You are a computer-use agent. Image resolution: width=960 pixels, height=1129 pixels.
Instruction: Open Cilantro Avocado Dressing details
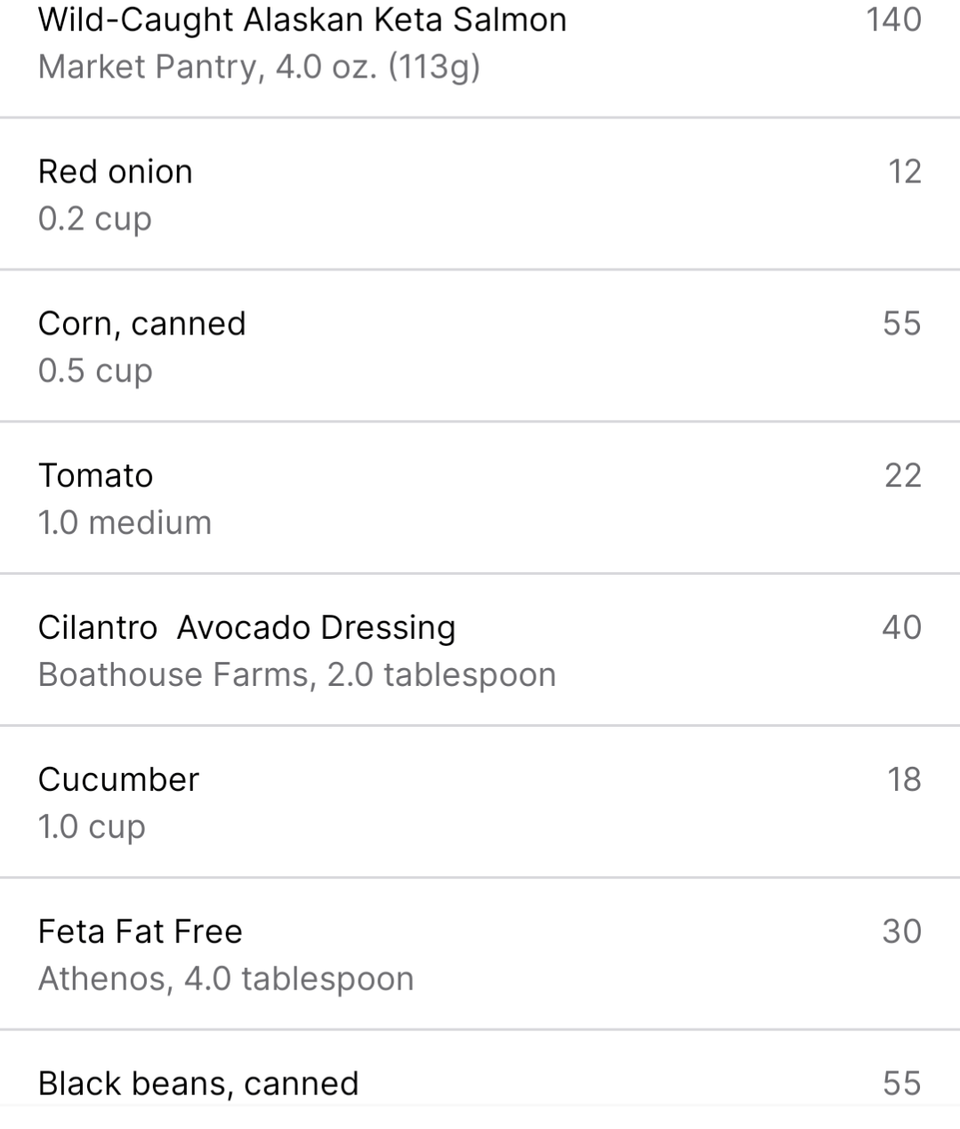coord(480,649)
